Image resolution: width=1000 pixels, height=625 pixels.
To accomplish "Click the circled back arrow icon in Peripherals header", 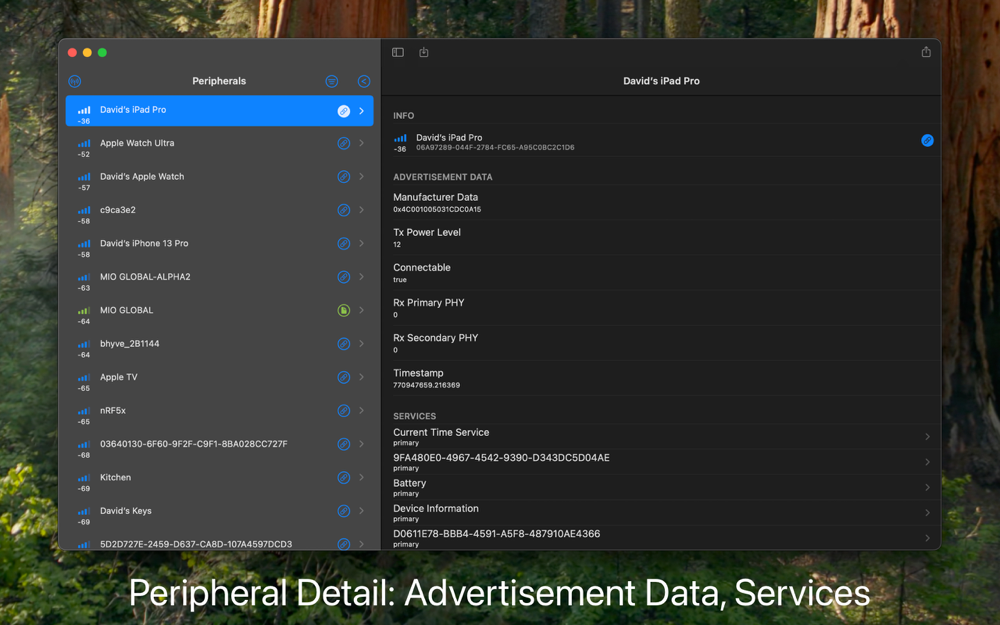I will [x=364, y=81].
